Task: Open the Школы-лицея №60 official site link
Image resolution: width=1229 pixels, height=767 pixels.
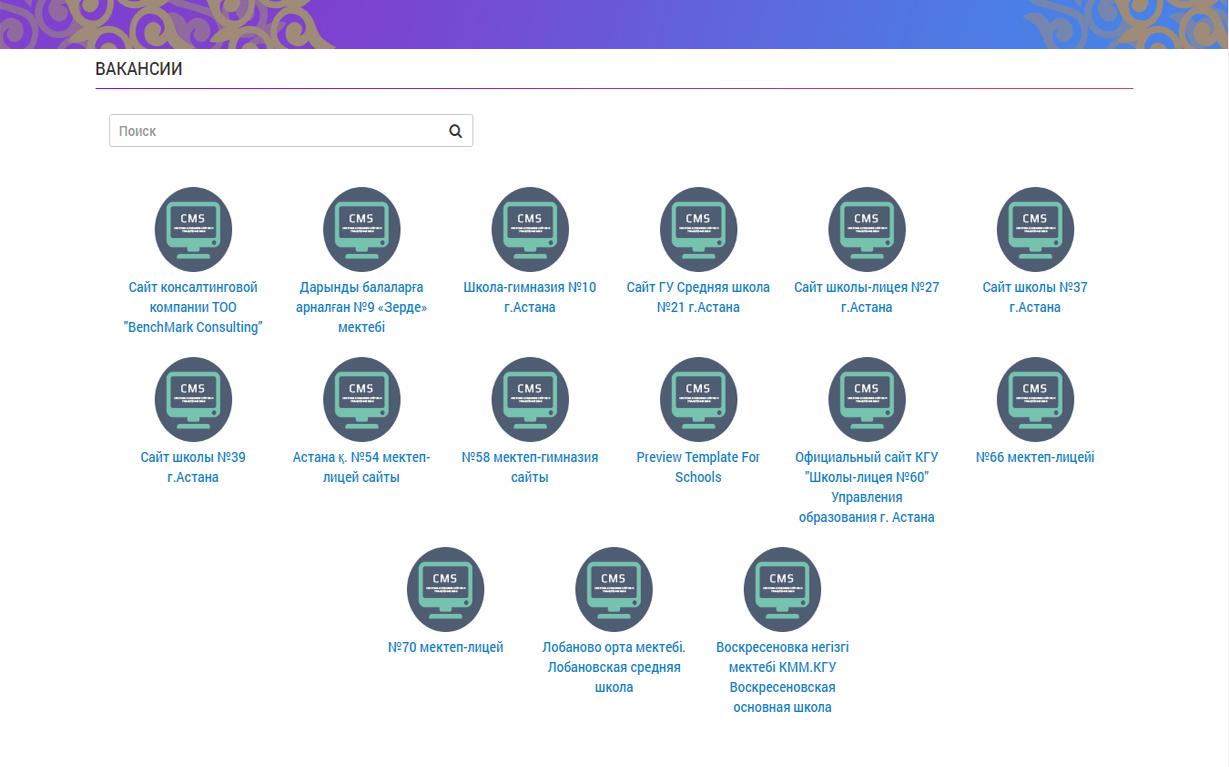Action: (x=867, y=487)
